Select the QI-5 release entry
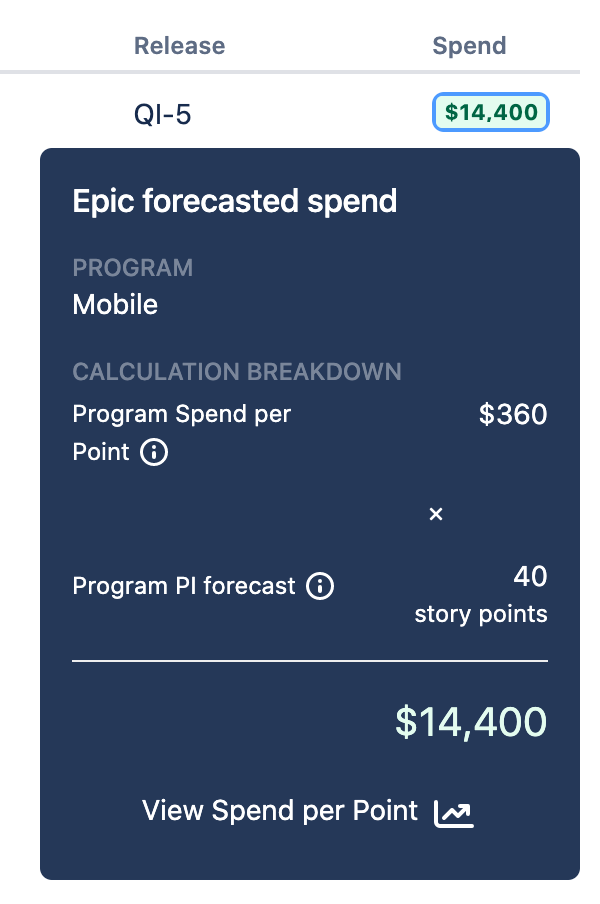Image resolution: width=600 pixels, height=904 pixels. pyautogui.click(x=160, y=113)
